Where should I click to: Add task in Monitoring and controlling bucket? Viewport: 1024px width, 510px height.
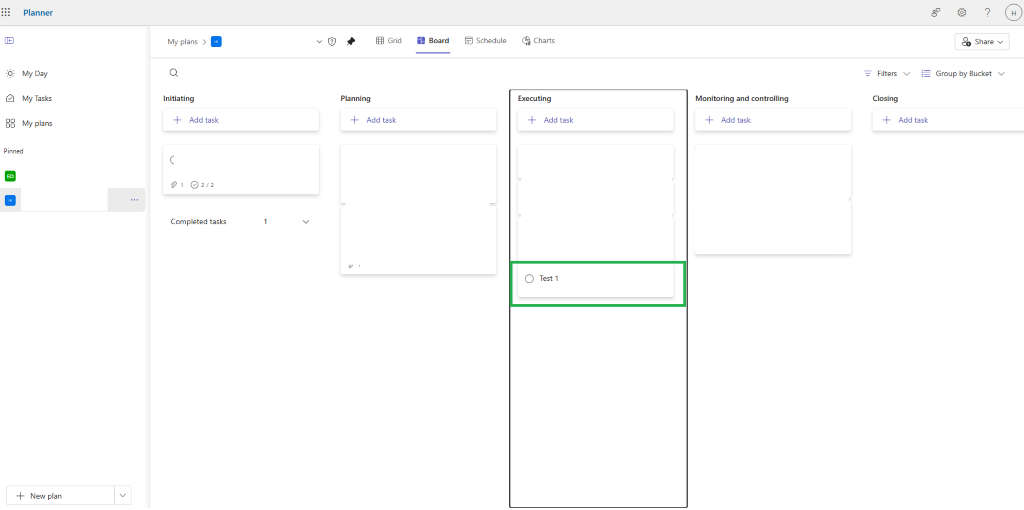773,120
